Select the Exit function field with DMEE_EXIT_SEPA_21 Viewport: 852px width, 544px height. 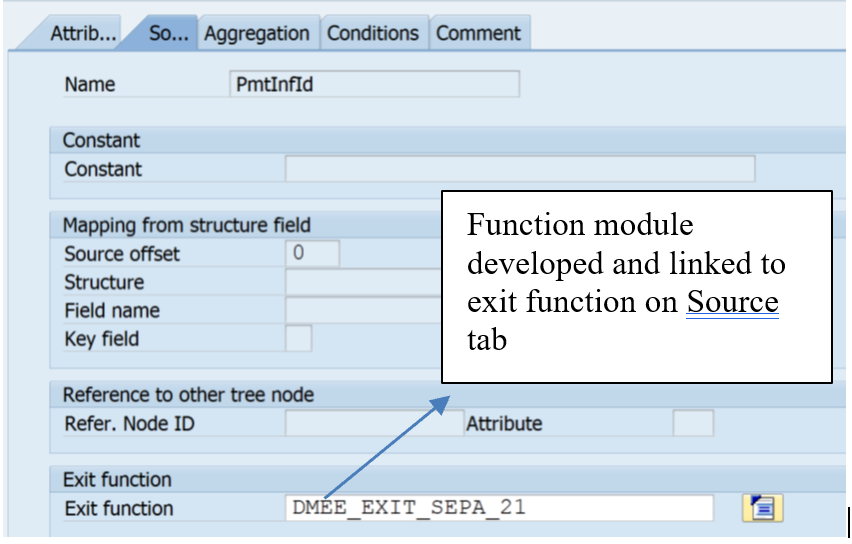pyautogui.click(x=499, y=508)
